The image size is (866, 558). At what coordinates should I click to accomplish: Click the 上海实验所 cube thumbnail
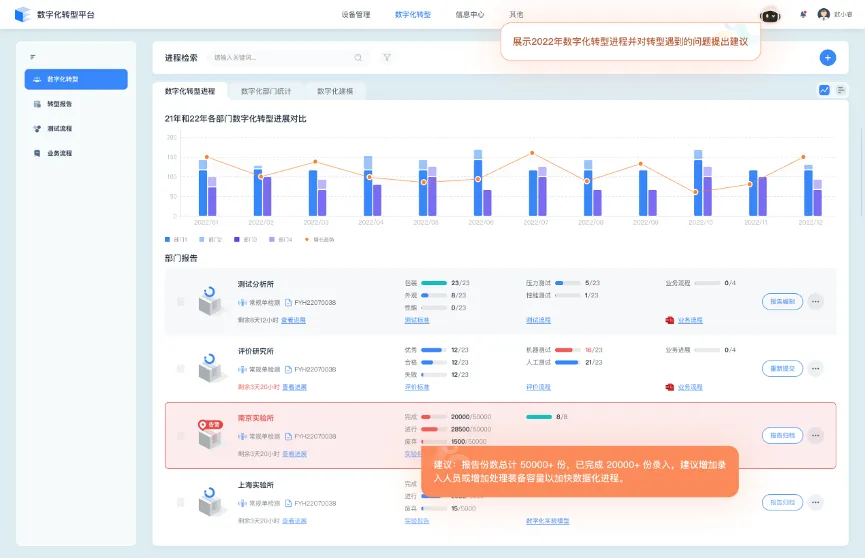(210, 502)
